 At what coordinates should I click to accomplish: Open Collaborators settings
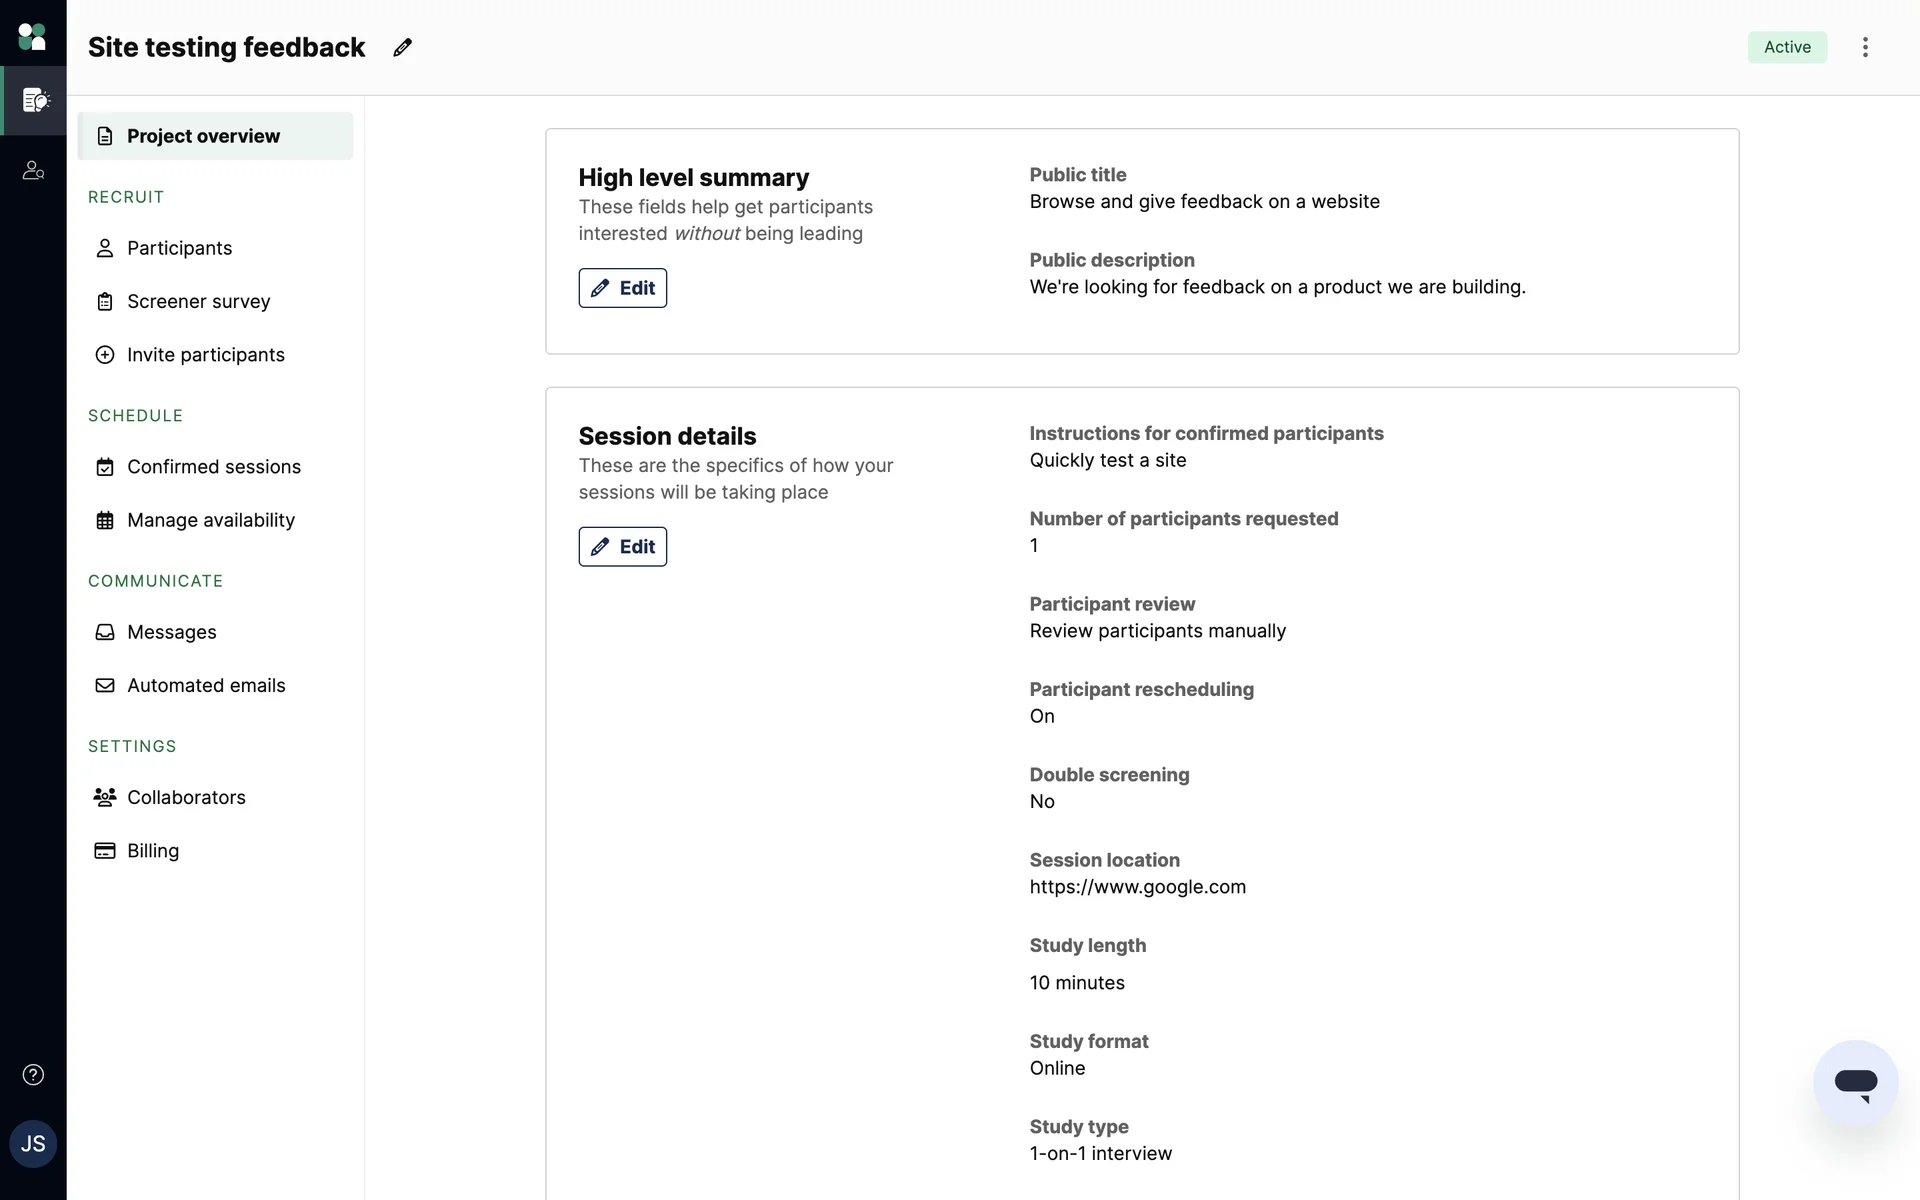point(186,797)
